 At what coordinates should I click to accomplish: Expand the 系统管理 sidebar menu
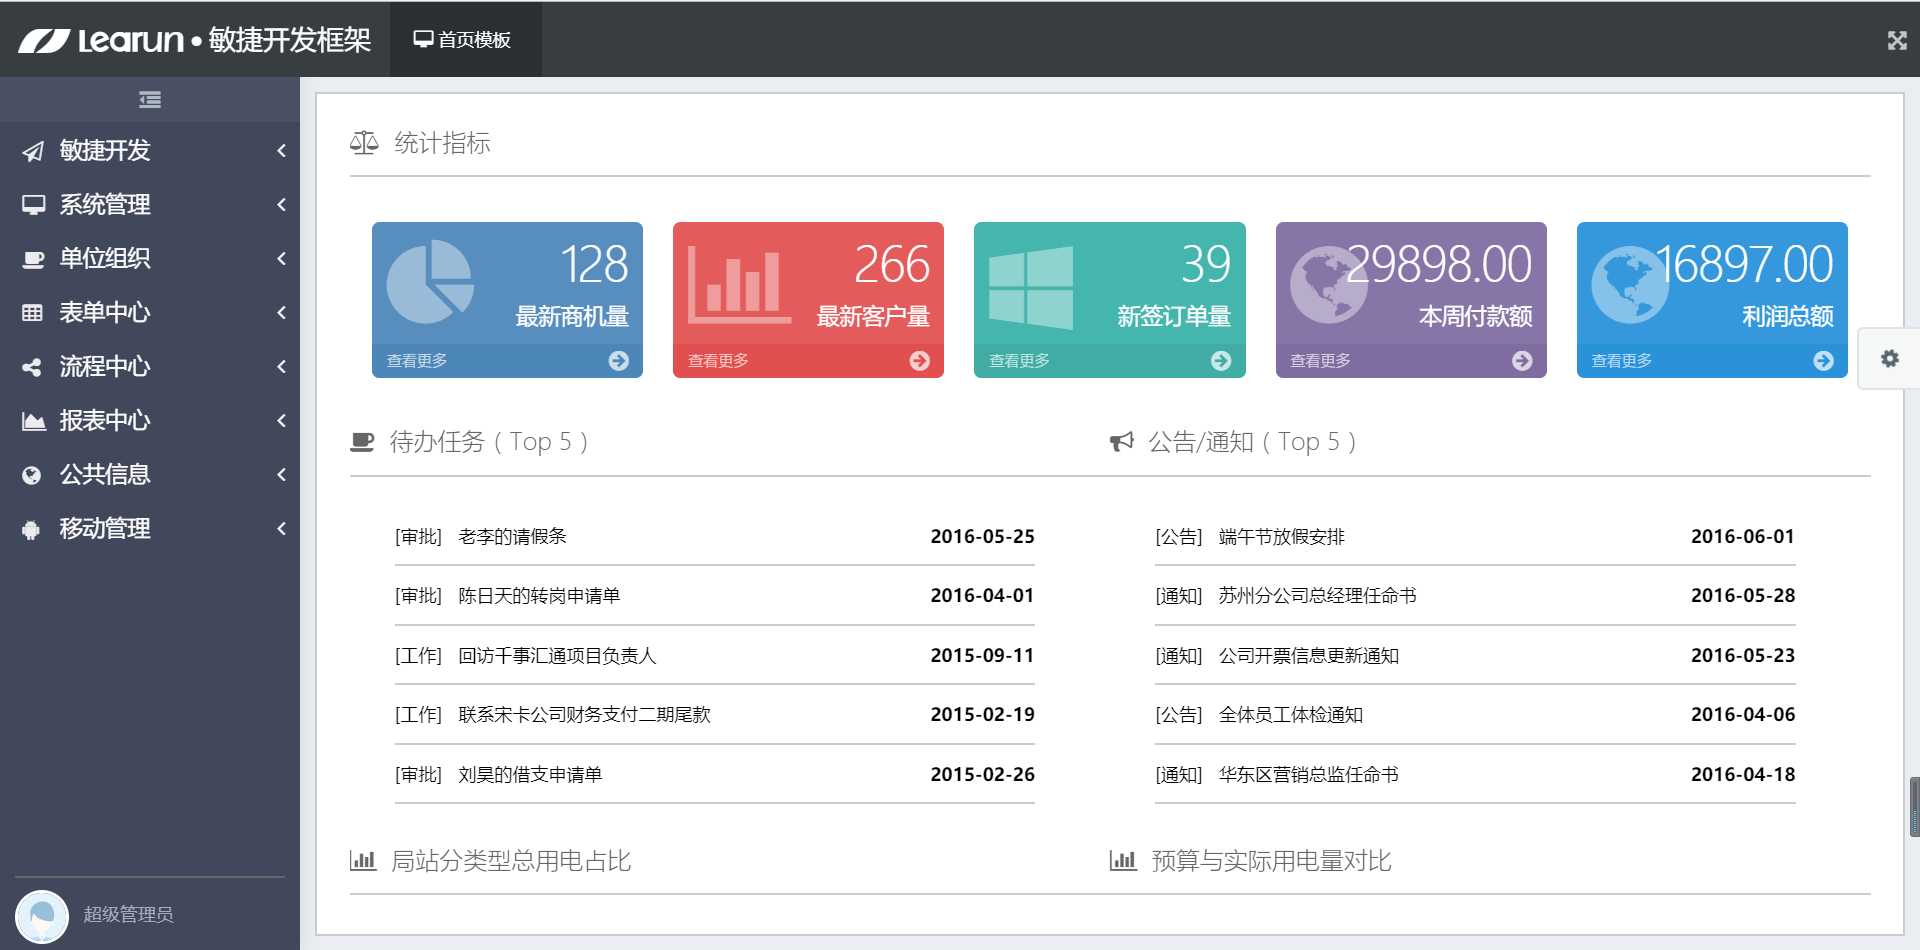[x=150, y=204]
